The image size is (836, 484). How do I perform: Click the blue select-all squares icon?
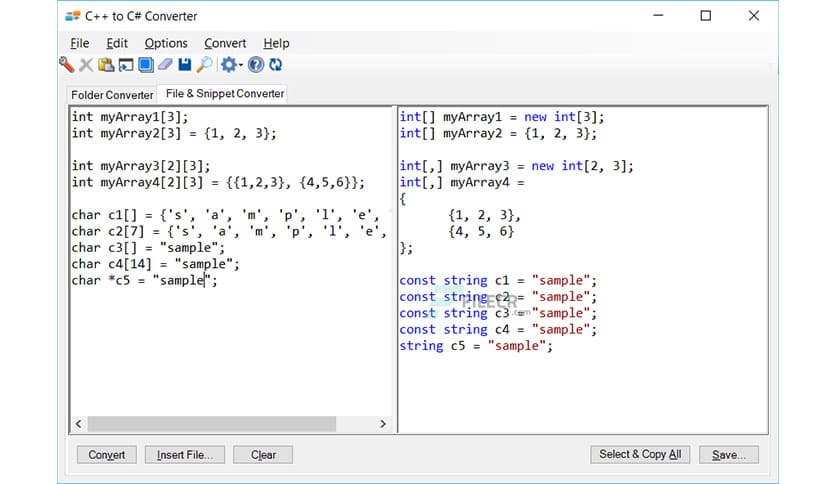pos(145,65)
